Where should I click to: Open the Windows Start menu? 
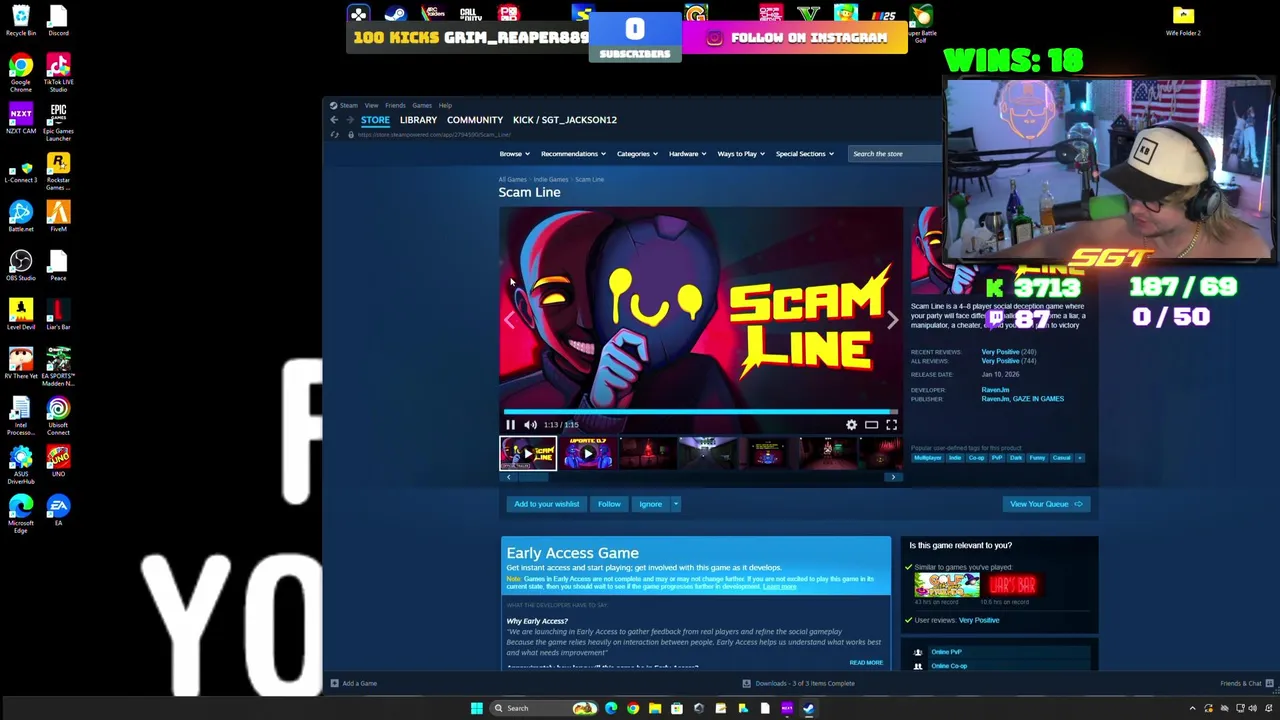pos(477,708)
